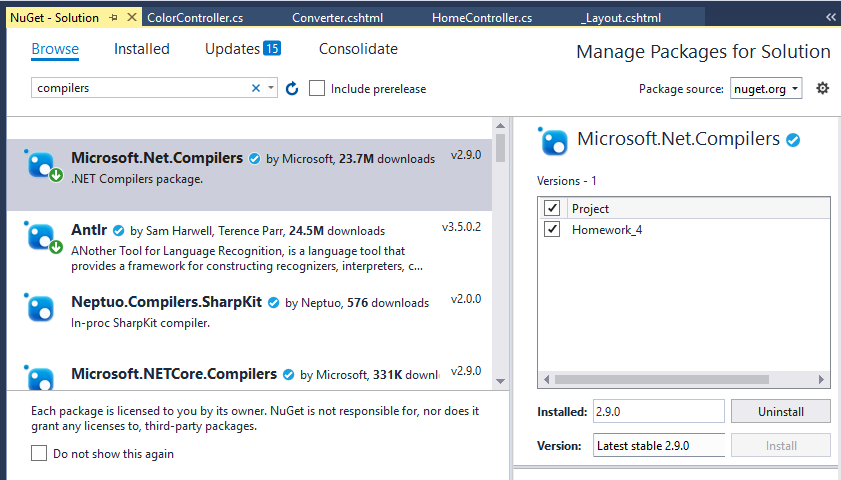Click Neptuo.Compilers.SharpKit package icon
Viewport: 841px width, 480px height.
[40, 308]
